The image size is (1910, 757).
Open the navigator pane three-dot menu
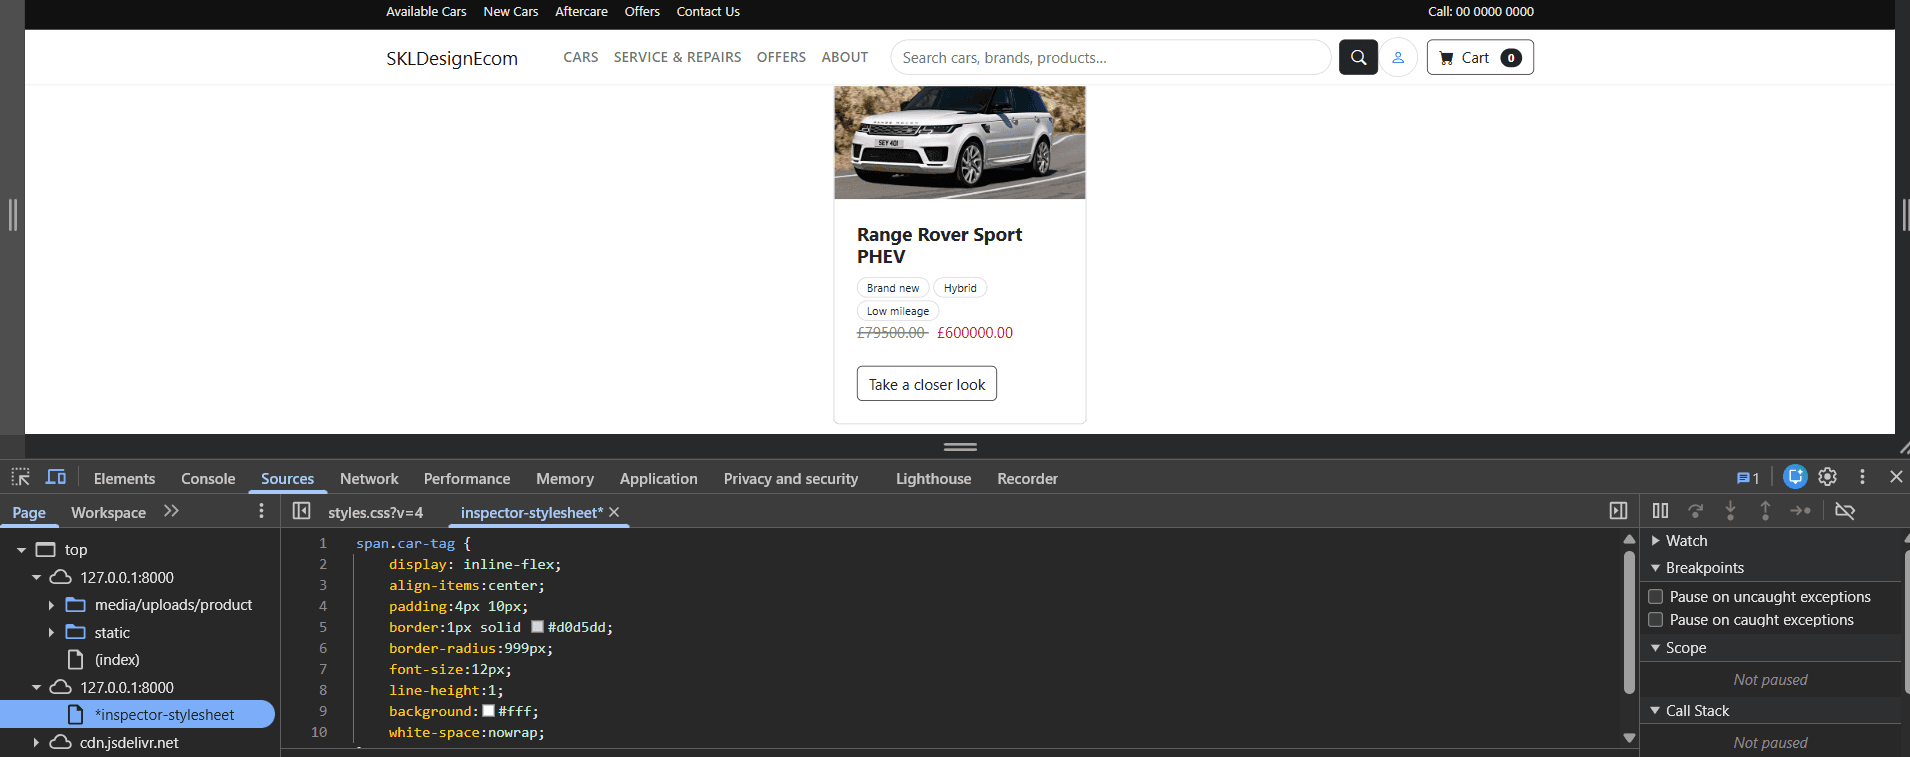[261, 511]
